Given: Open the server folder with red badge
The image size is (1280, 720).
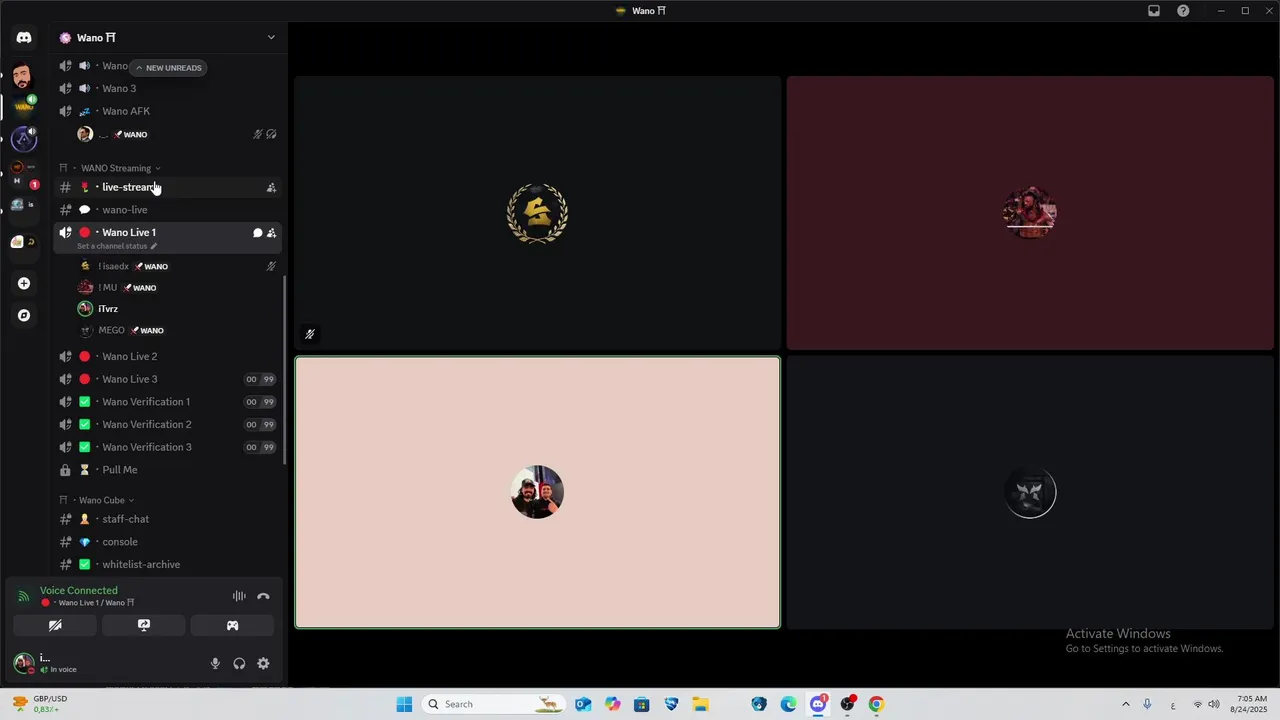Looking at the screenshot, I should [x=24, y=174].
